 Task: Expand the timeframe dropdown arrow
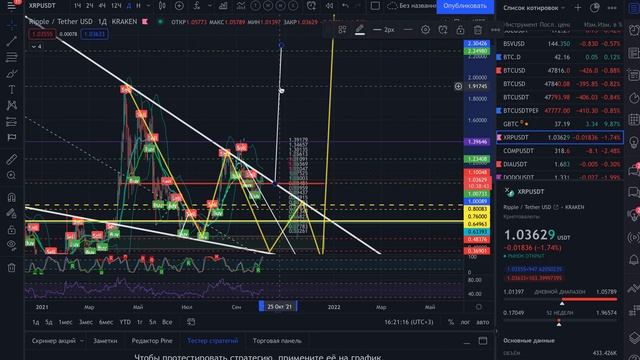[x=148, y=6]
